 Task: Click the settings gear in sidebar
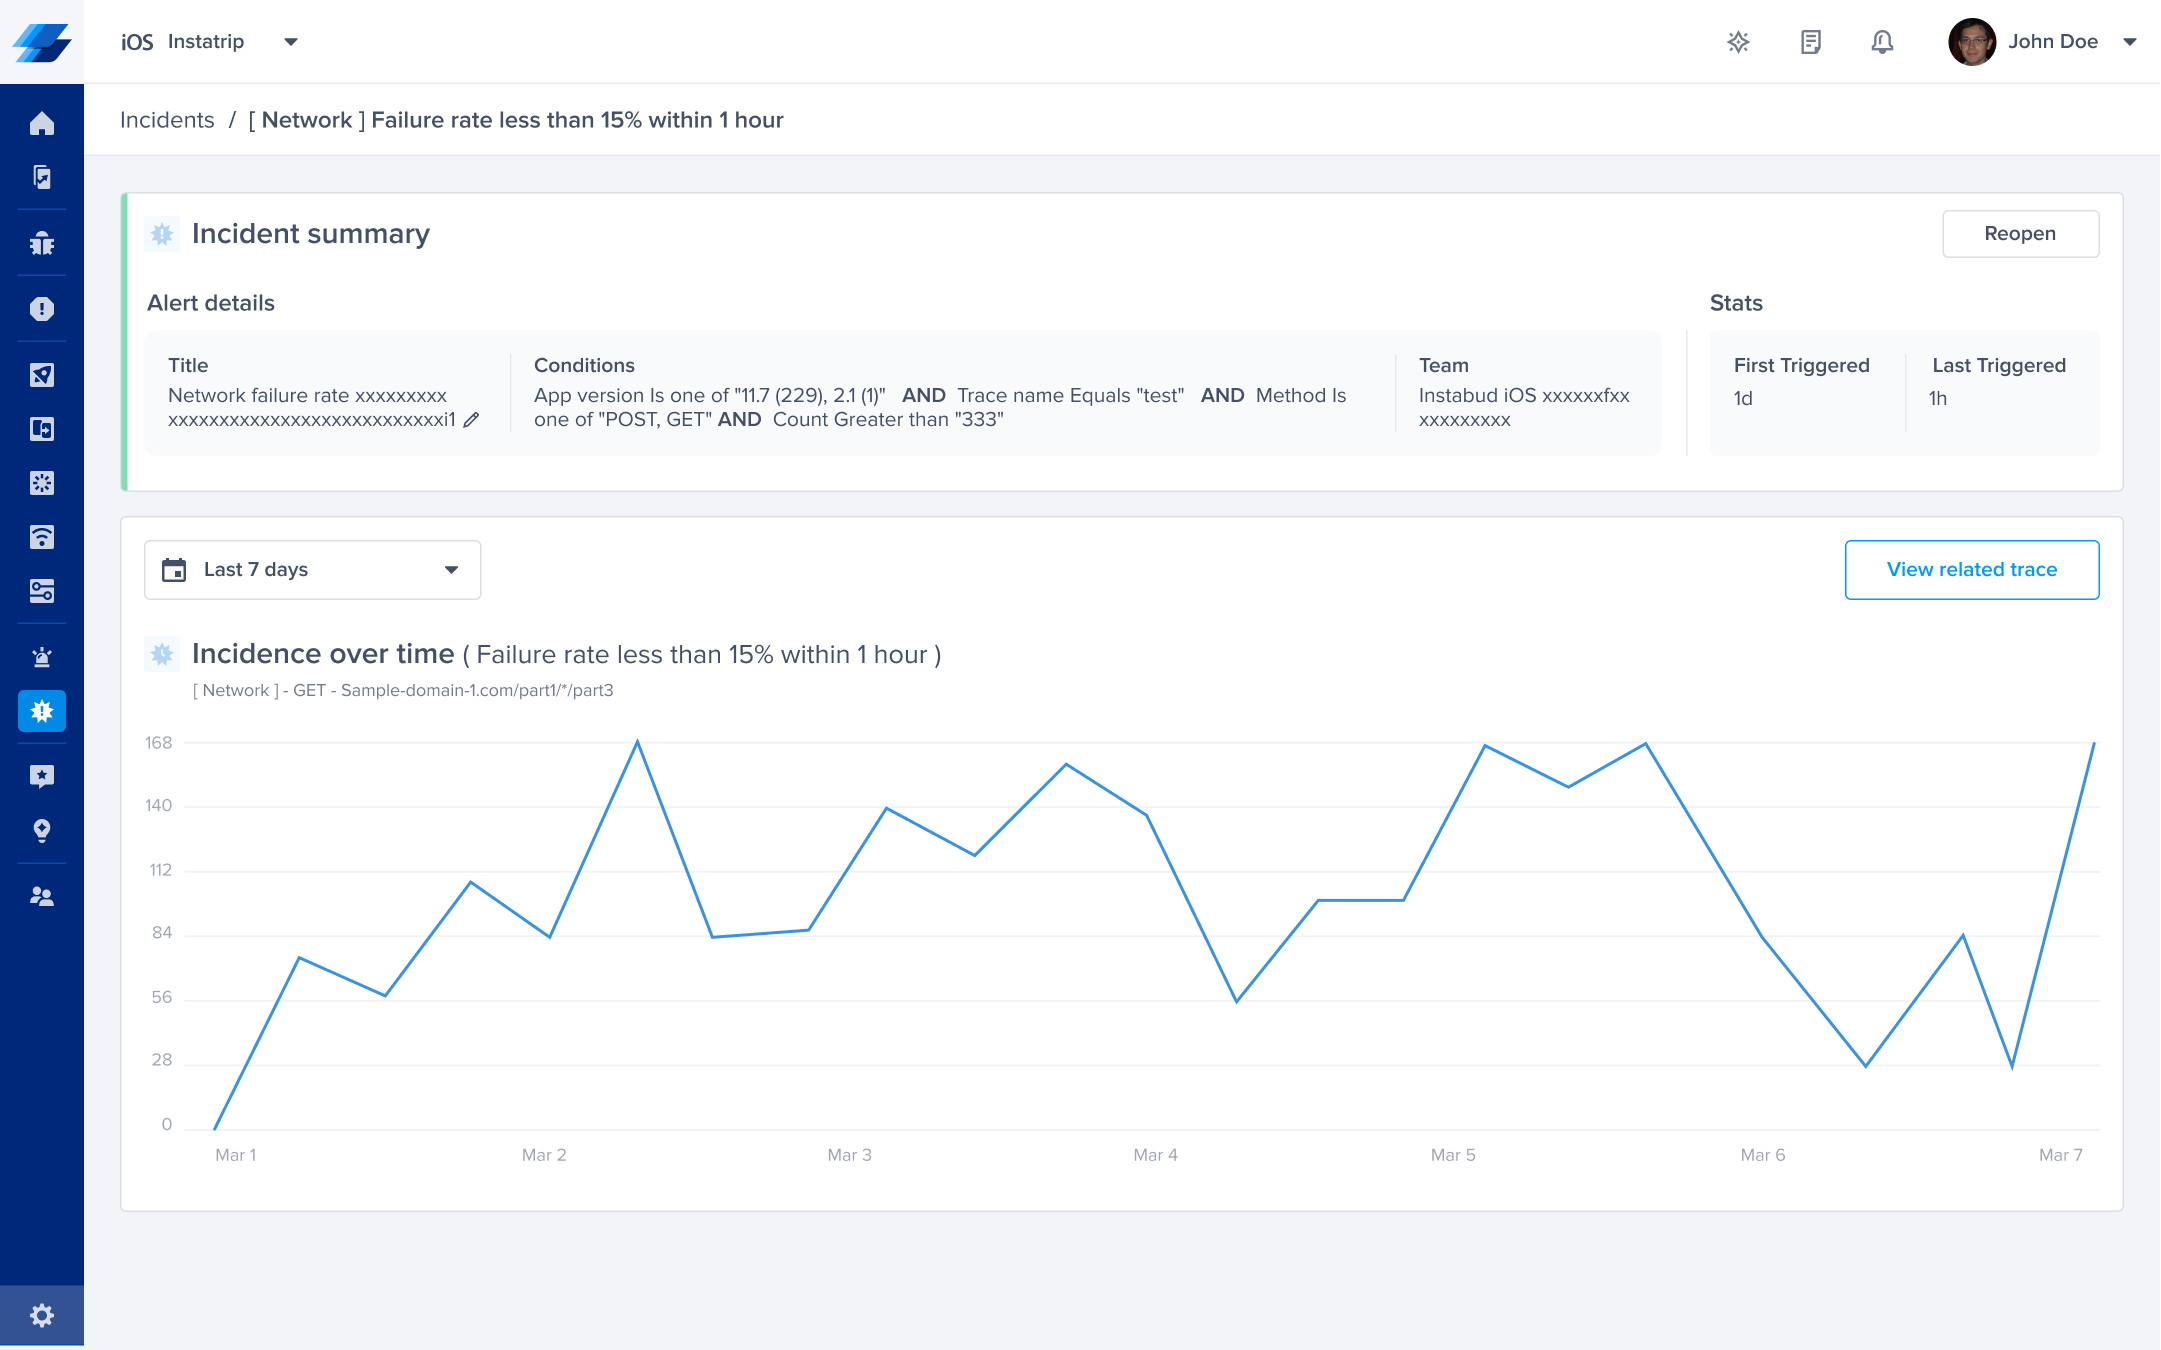tap(42, 1315)
